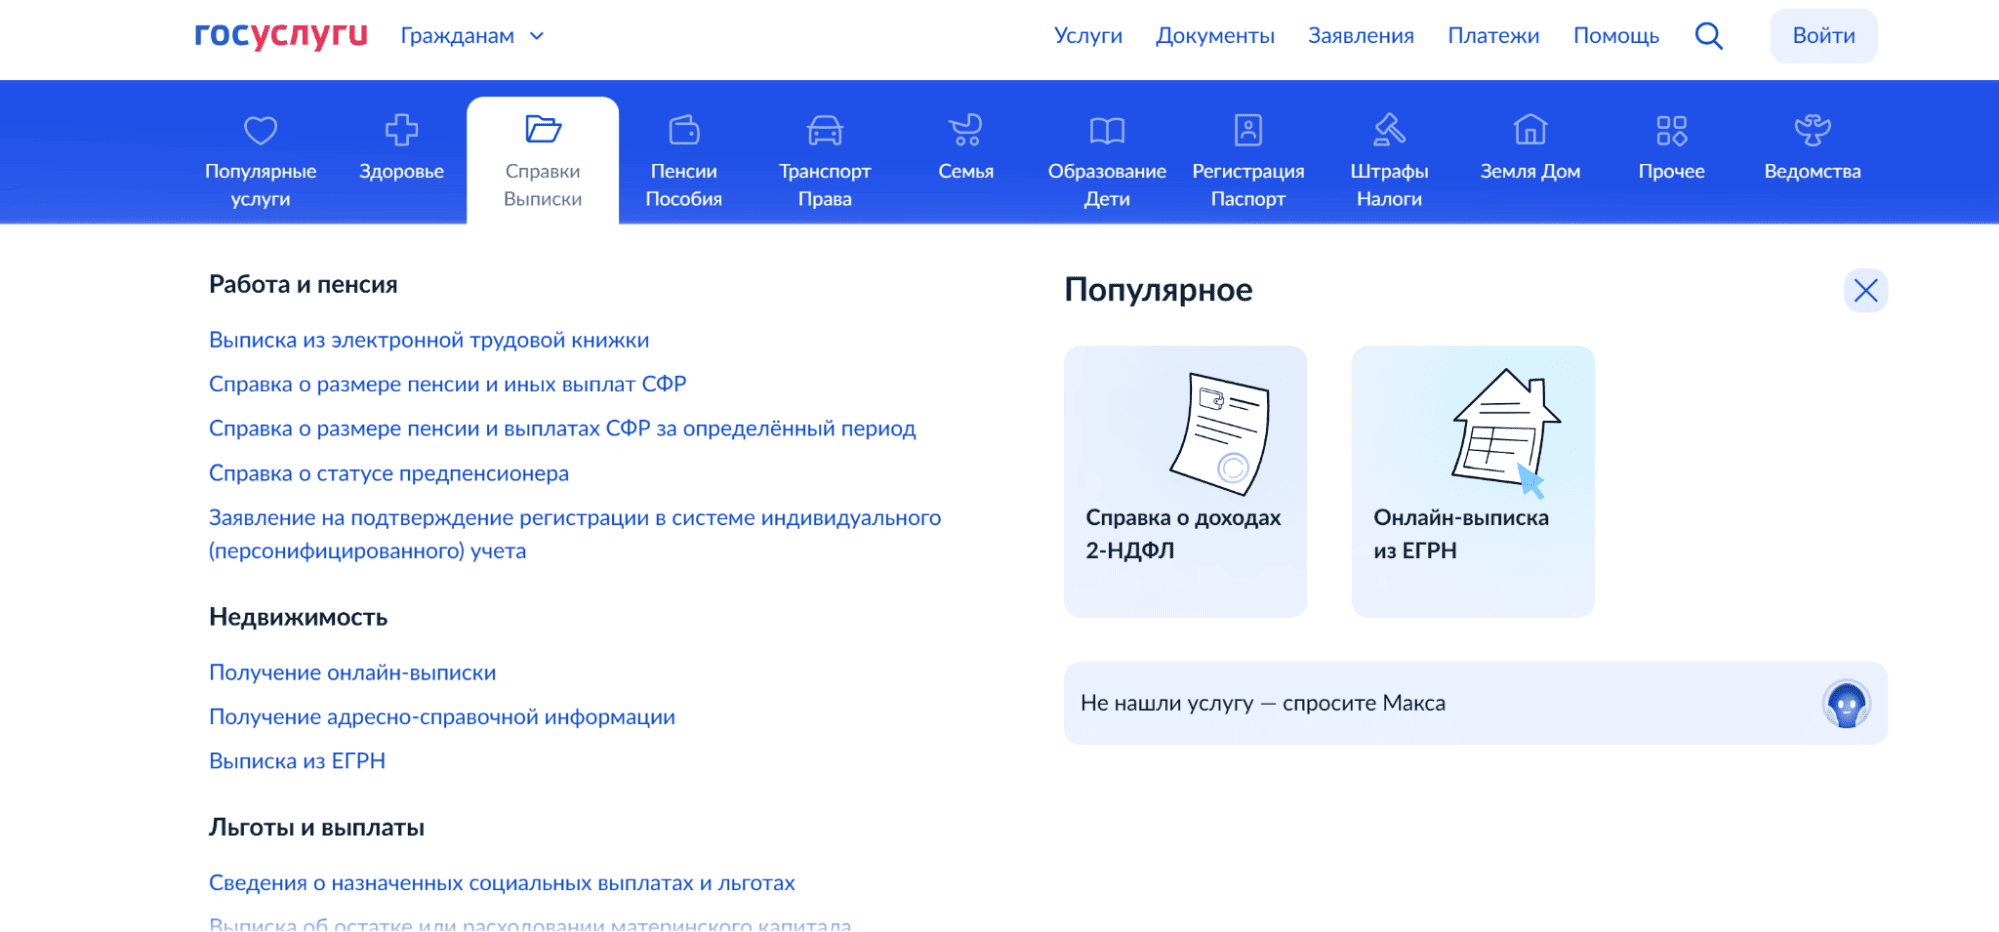Viewport: 1999px width, 932px height.
Task: Select the Ведомства emblem icon
Action: coord(1812,130)
